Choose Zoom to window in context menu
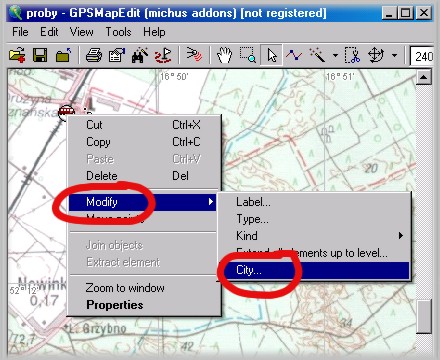The width and height of the screenshot is (440, 360). click(x=144, y=288)
